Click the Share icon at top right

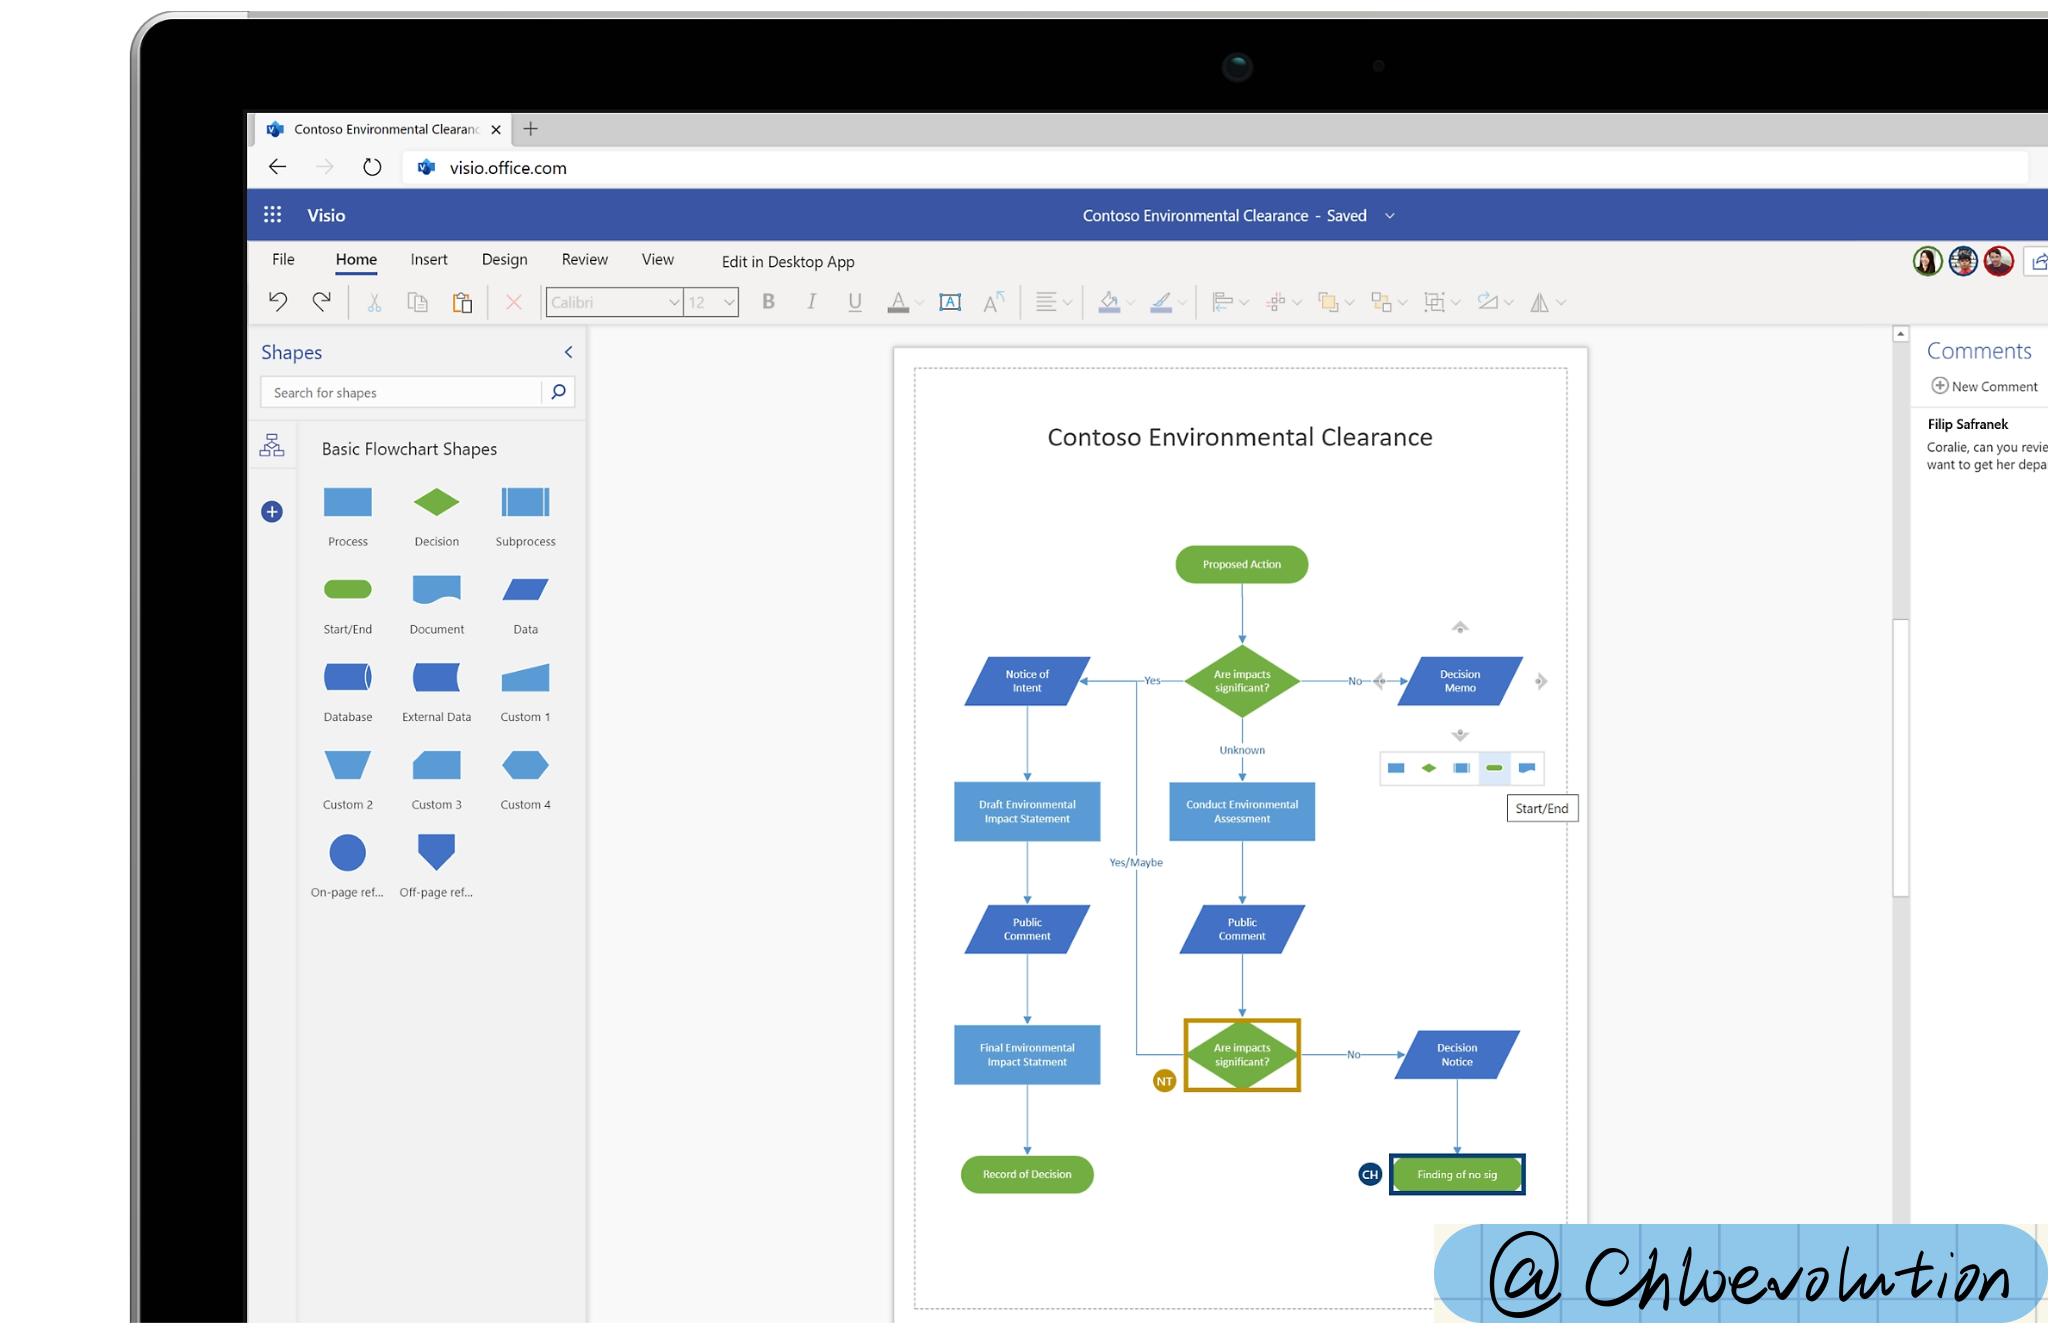(2038, 261)
